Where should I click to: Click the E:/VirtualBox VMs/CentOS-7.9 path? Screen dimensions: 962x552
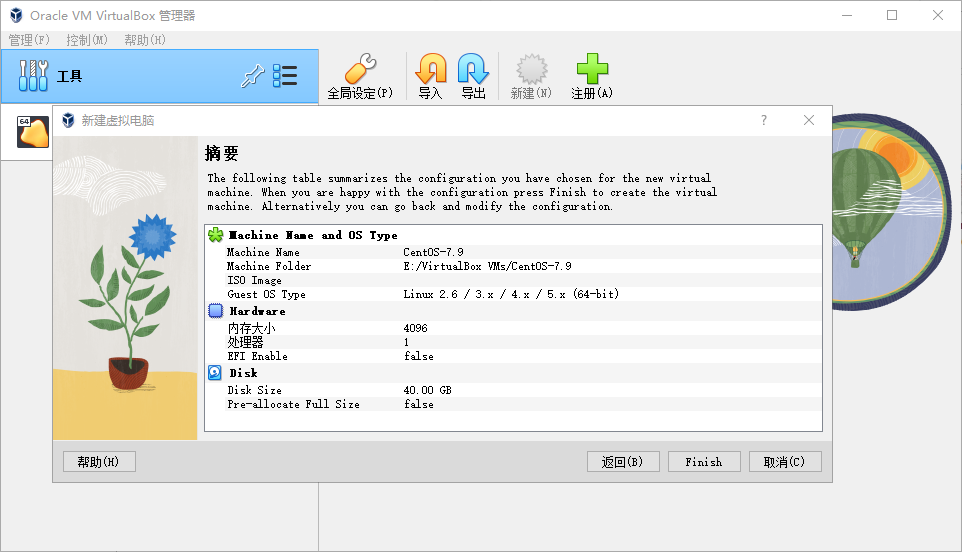(487, 266)
